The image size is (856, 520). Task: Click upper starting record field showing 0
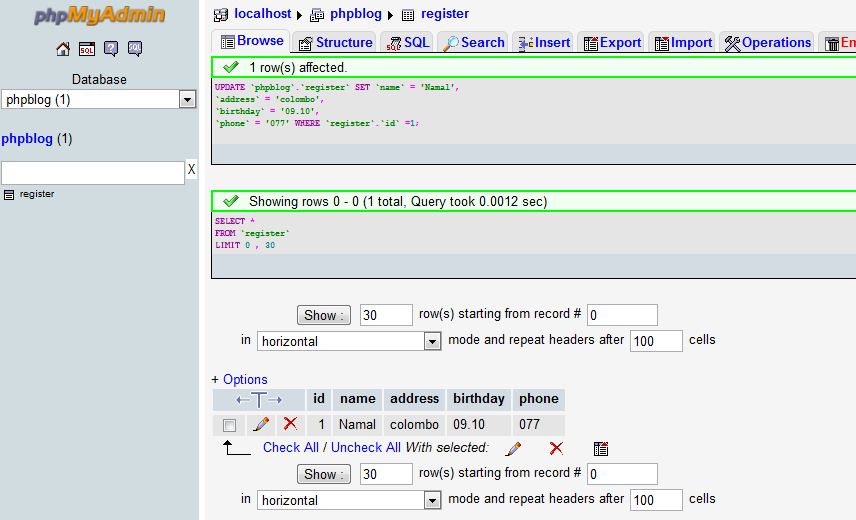622,315
